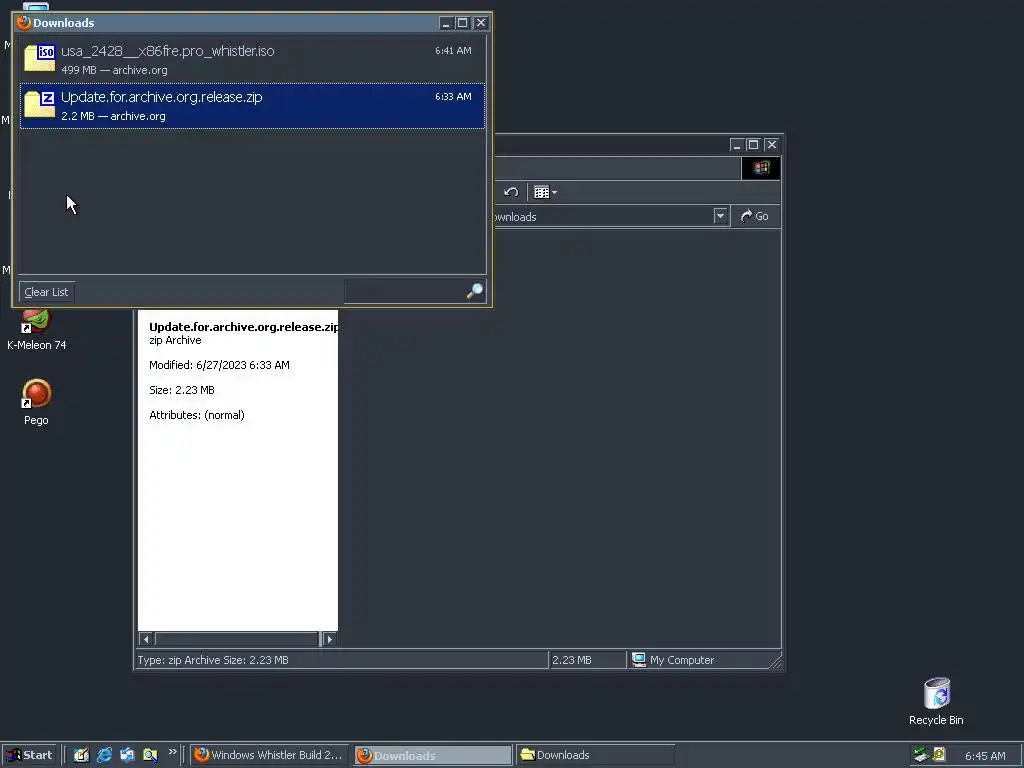Open the Recycle Bin desktop icon
The width and height of the screenshot is (1024, 768).
click(936, 701)
